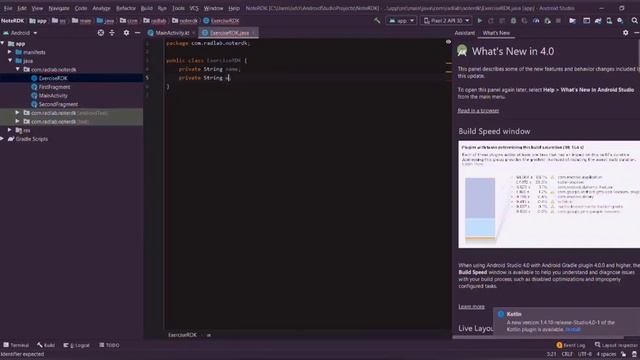The image size is (640, 360).
Task: Open the File menu
Action: click(x=8, y=8)
